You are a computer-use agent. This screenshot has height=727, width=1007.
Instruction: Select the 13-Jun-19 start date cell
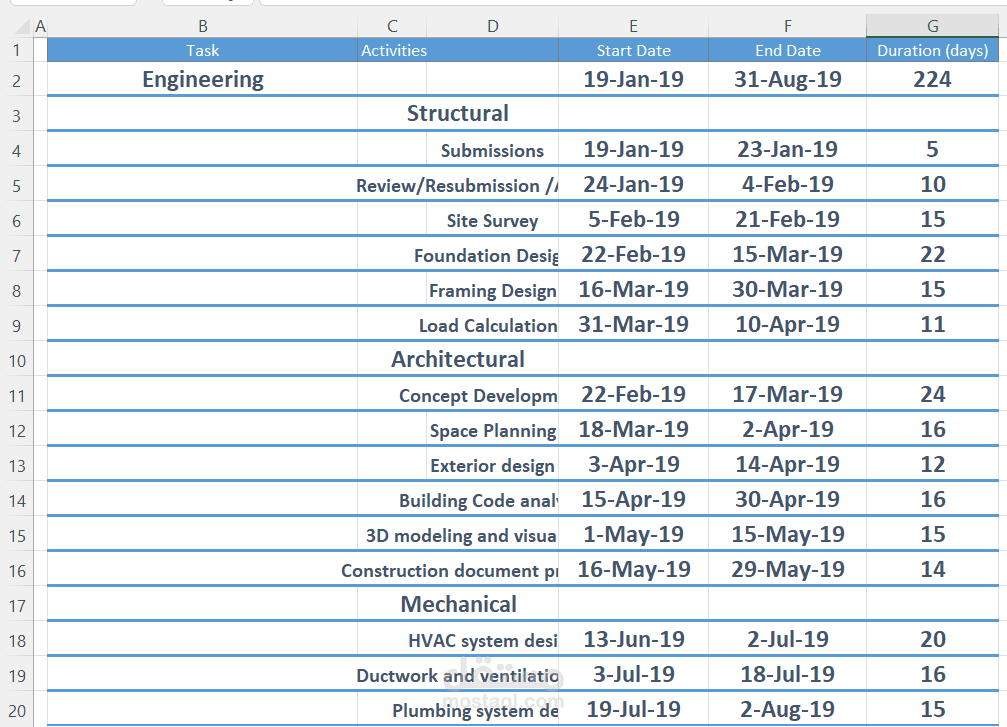[x=633, y=639]
